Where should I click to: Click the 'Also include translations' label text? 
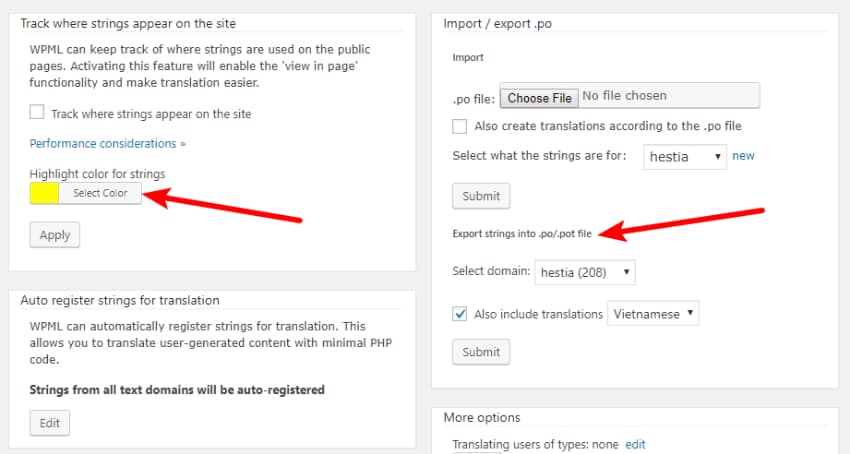538,314
